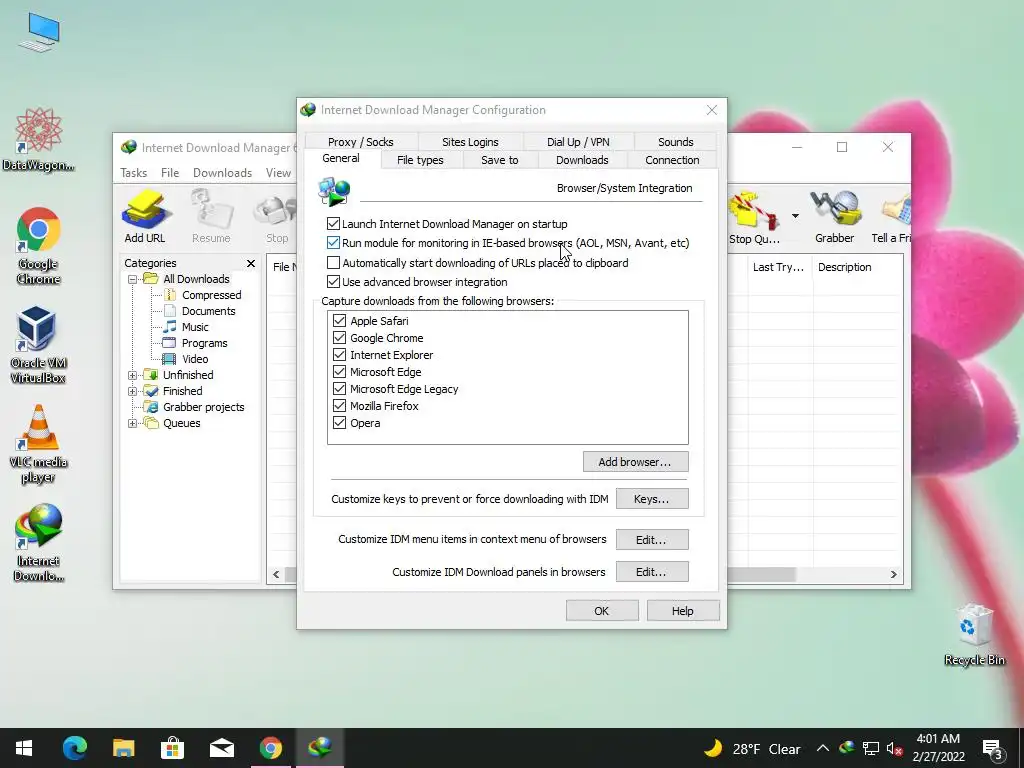Uncheck Apple Safari browser
Screen dimensions: 1024x768
click(339, 321)
